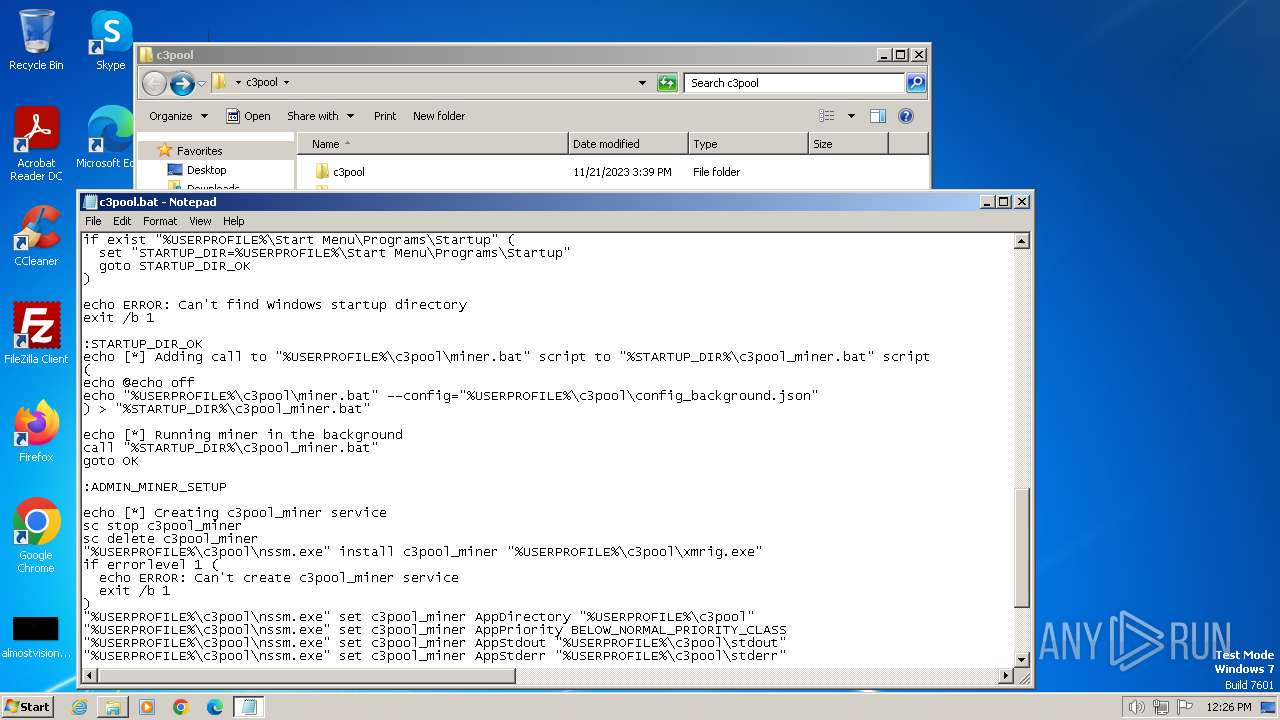Launch Firefox from the desktop
This screenshot has width=1280, height=720.
[x=36, y=432]
